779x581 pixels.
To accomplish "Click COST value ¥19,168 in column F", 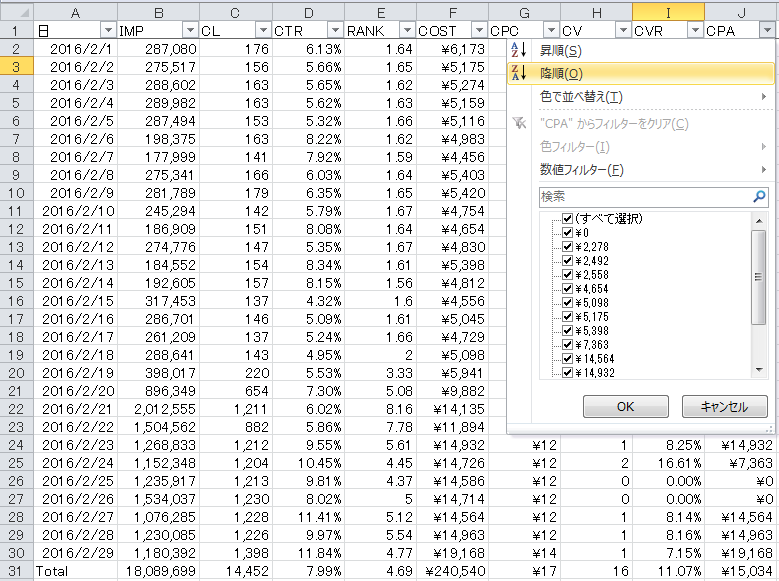I will [453, 553].
